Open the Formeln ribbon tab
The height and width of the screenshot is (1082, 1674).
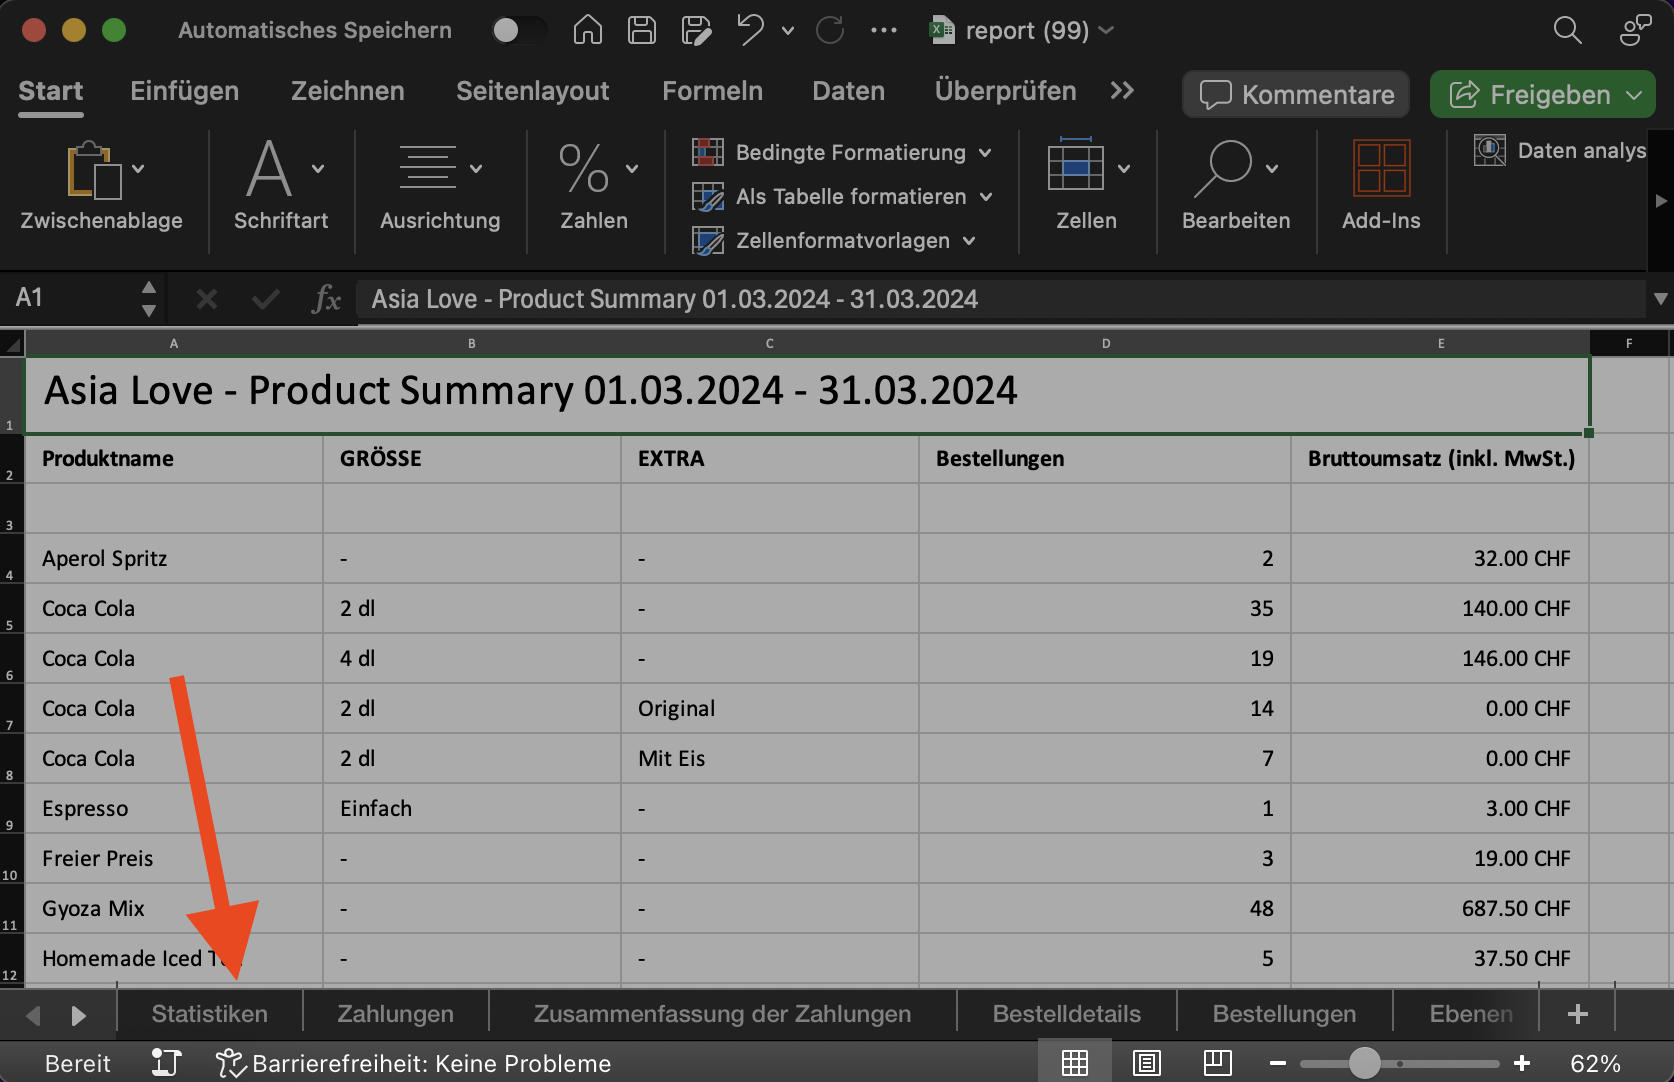coord(712,91)
